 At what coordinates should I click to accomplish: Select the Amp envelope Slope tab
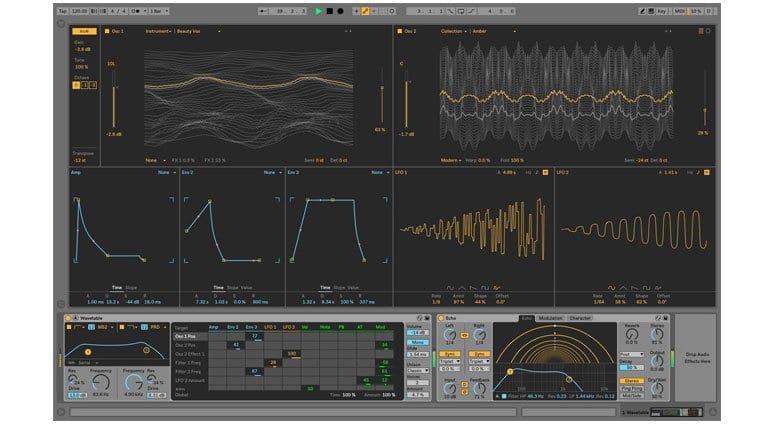[x=131, y=287]
